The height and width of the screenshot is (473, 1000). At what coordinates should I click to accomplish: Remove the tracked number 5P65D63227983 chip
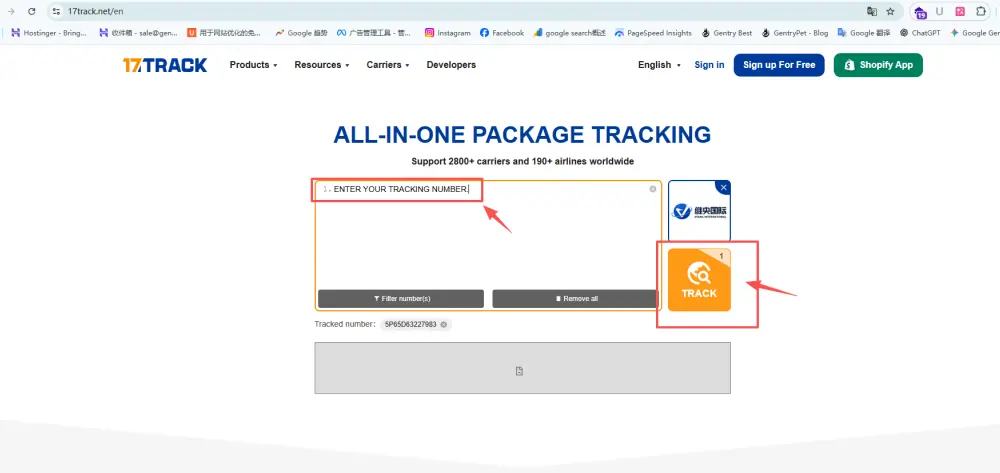point(444,325)
